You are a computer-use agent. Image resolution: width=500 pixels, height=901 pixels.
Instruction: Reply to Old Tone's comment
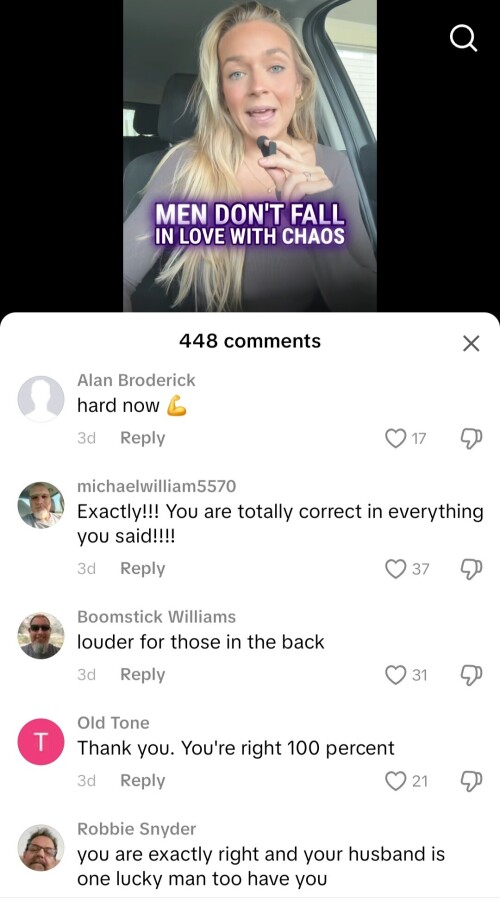pos(143,780)
